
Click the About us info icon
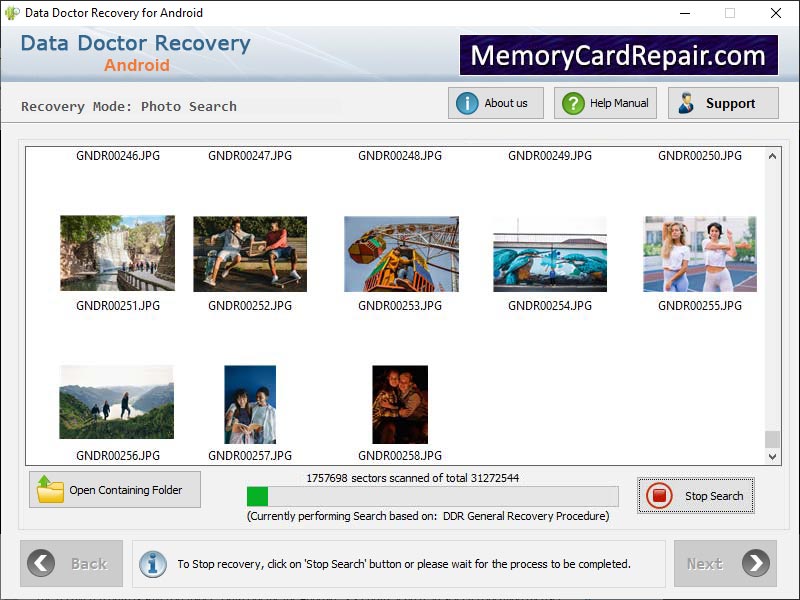466,102
